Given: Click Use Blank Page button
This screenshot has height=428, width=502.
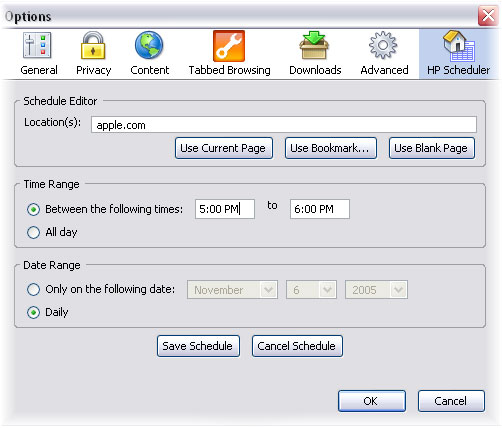Looking at the screenshot, I should (x=432, y=148).
